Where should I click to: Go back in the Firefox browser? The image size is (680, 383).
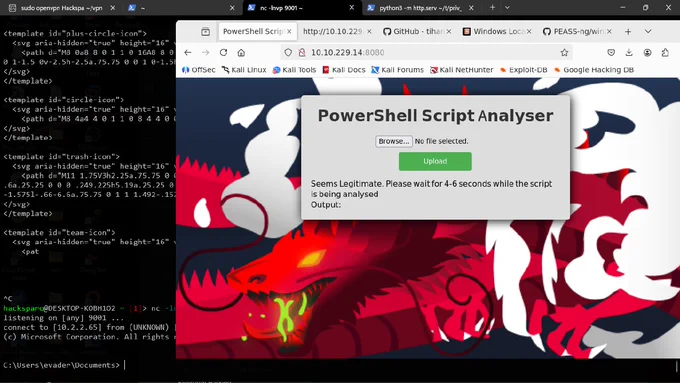(x=187, y=52)
